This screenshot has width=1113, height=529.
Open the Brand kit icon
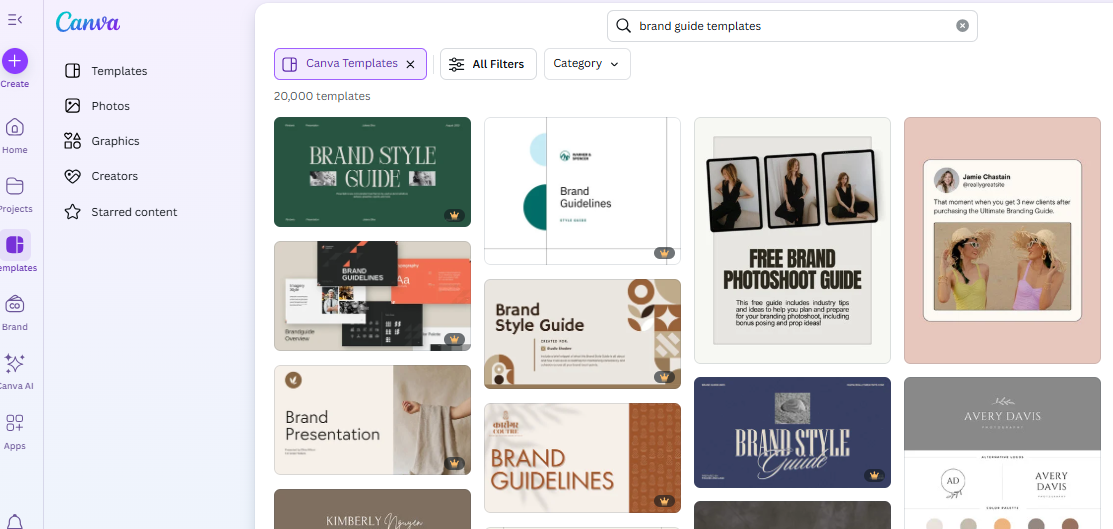pos(15,305)
